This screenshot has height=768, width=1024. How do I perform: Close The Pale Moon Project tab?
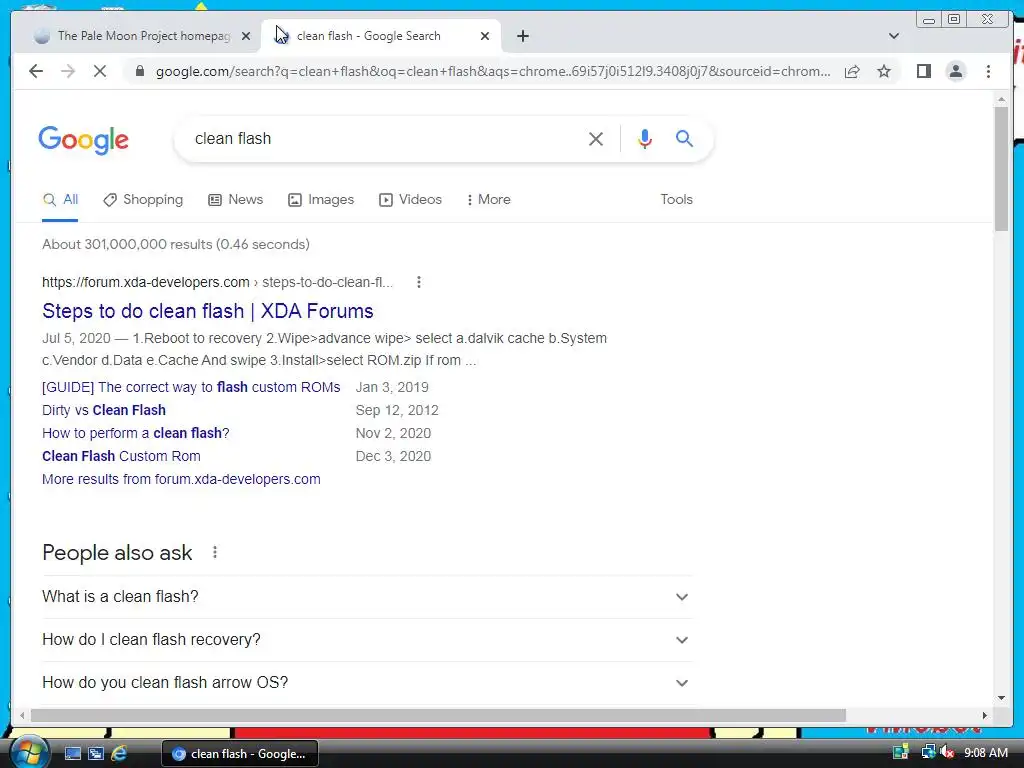[x=246, y=36]
